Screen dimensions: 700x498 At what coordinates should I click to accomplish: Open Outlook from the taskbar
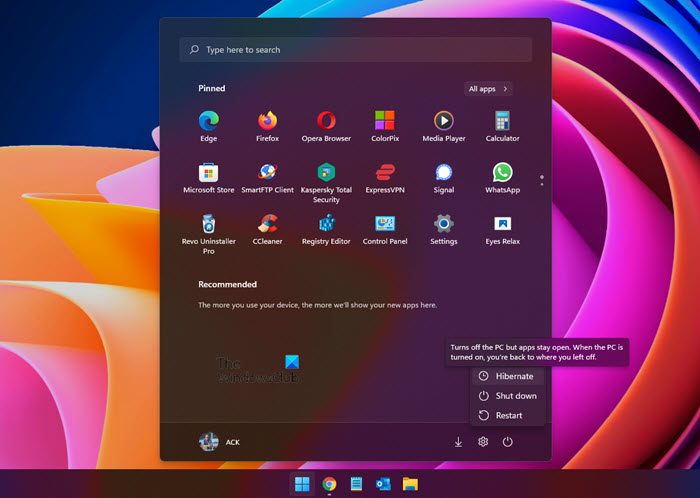pos(383,484)
